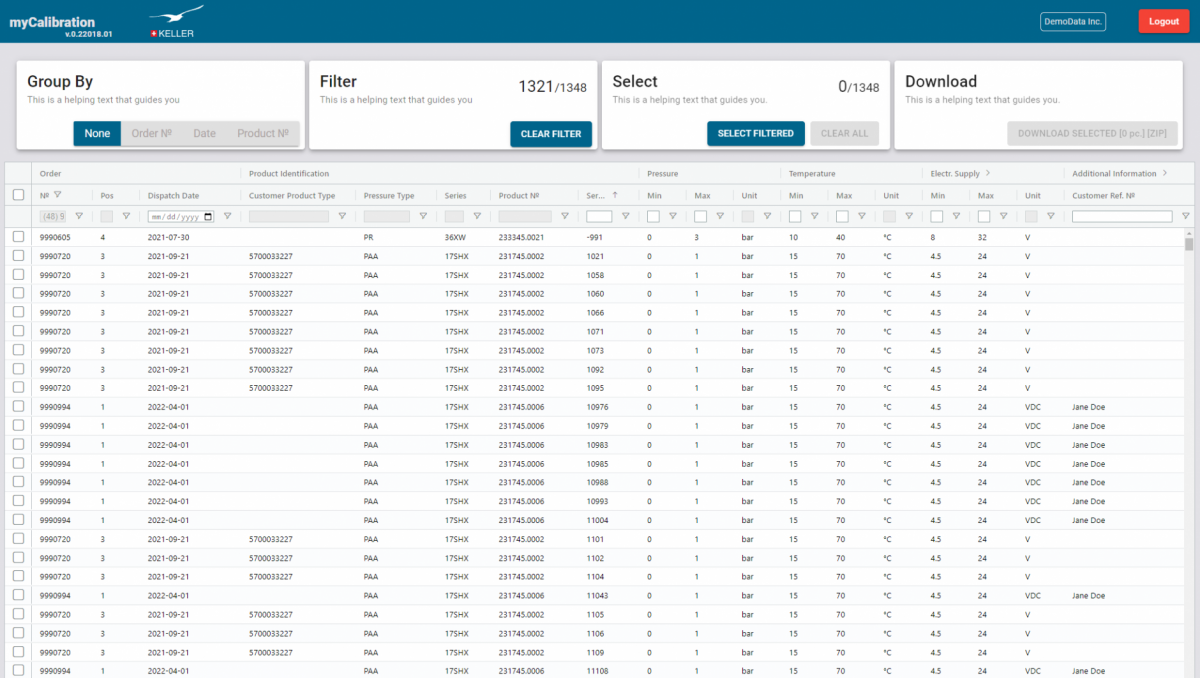Check the row with serial number 1021

click(18, 256)
